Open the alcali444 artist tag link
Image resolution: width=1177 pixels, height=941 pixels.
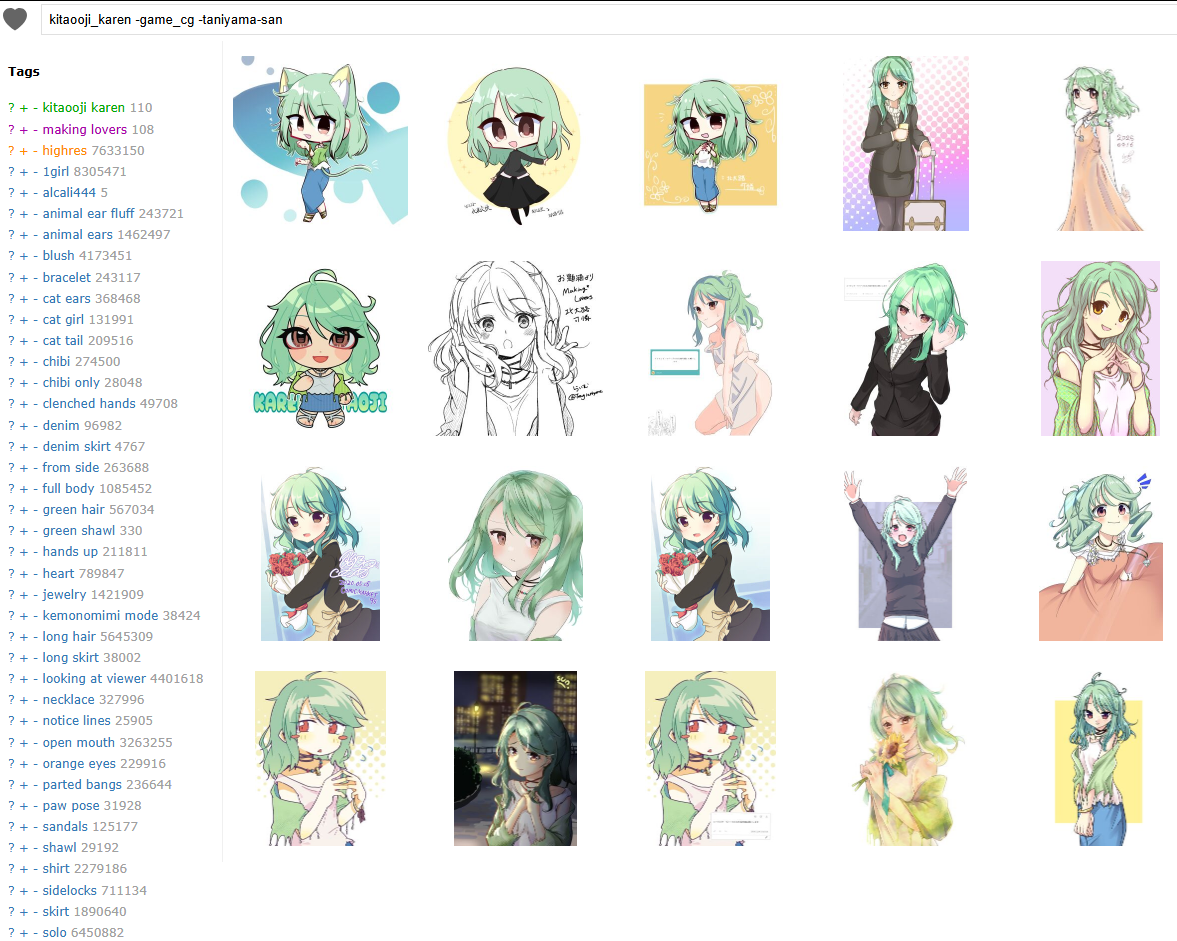click(x=69, y=192)
